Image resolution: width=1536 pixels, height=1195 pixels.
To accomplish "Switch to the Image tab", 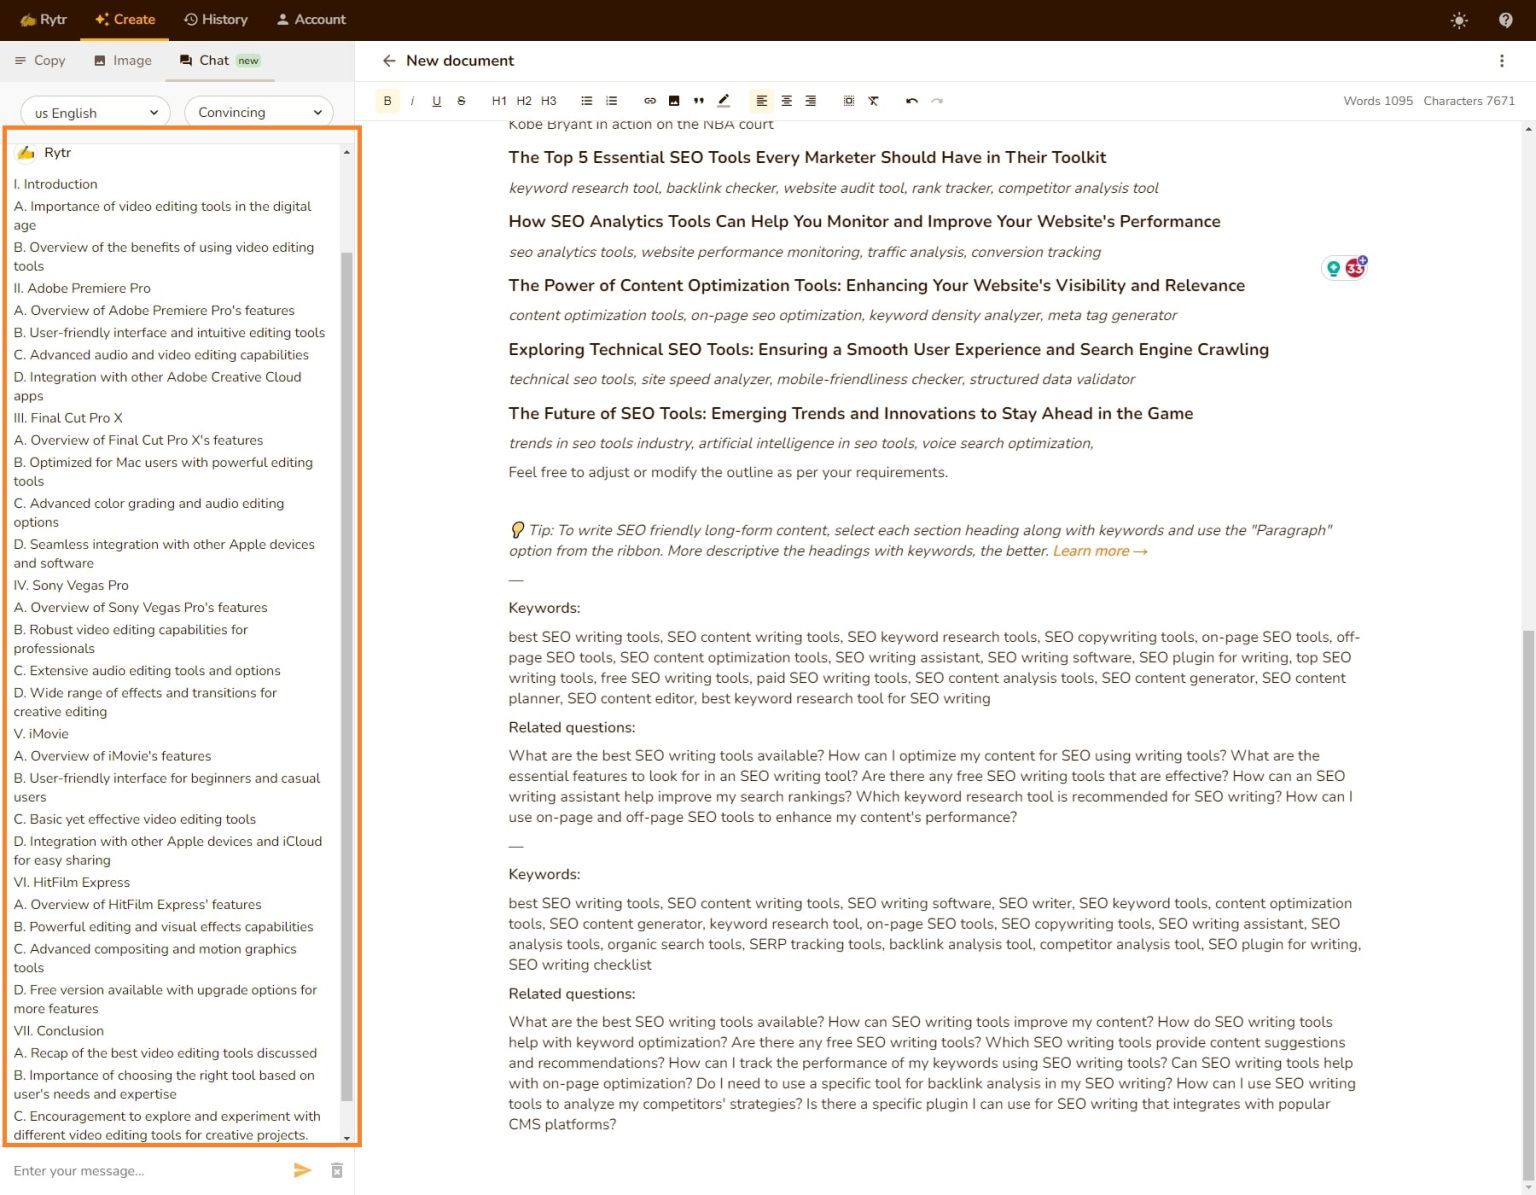I will pos(122,60).
